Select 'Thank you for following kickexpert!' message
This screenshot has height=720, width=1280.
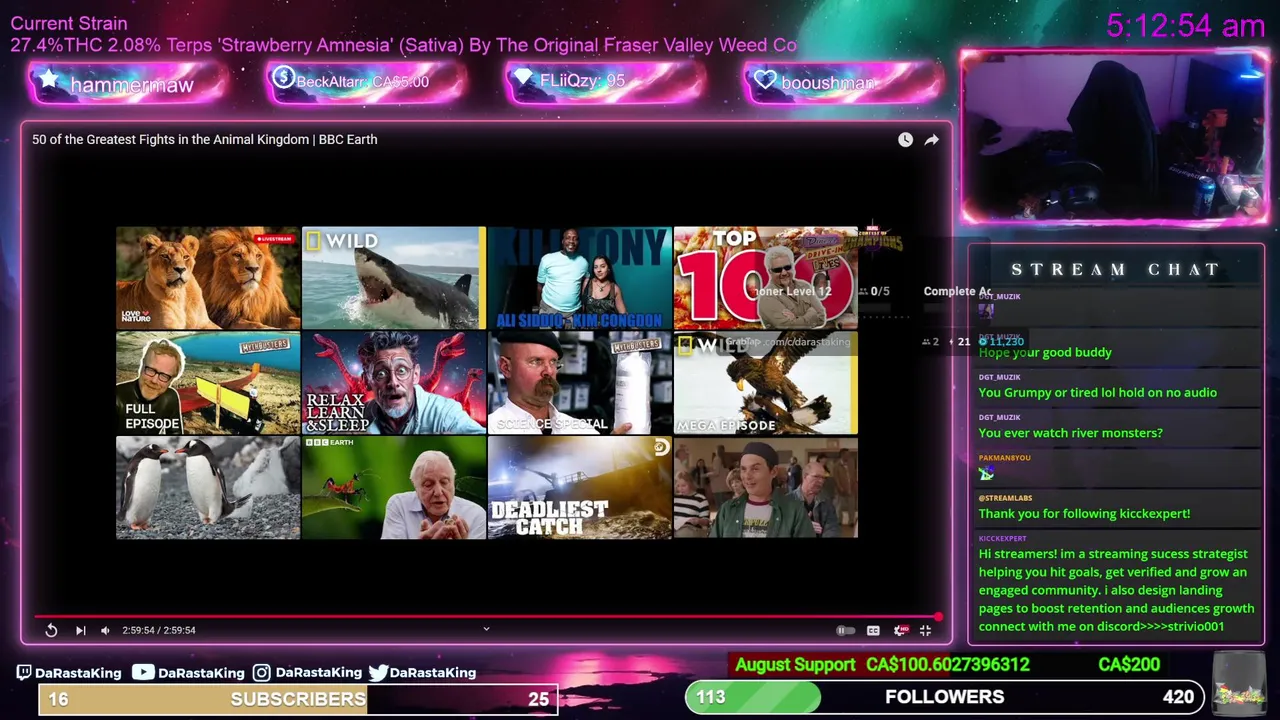[1084, 513]
